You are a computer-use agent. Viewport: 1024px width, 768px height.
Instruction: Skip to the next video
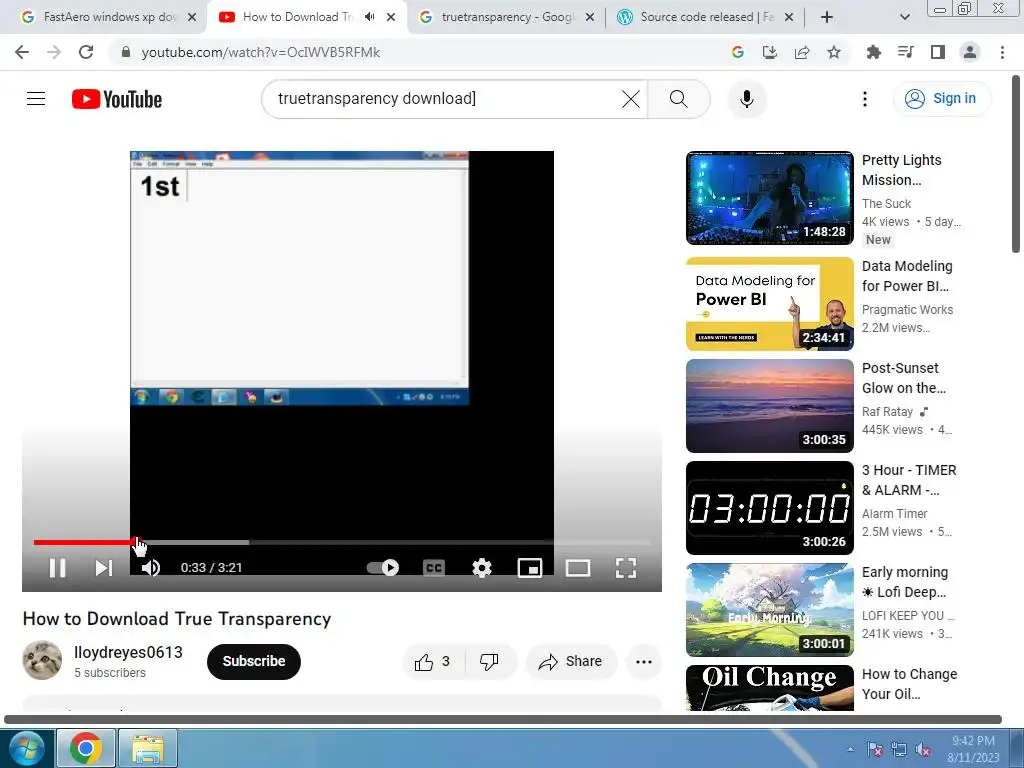(104, 568)
